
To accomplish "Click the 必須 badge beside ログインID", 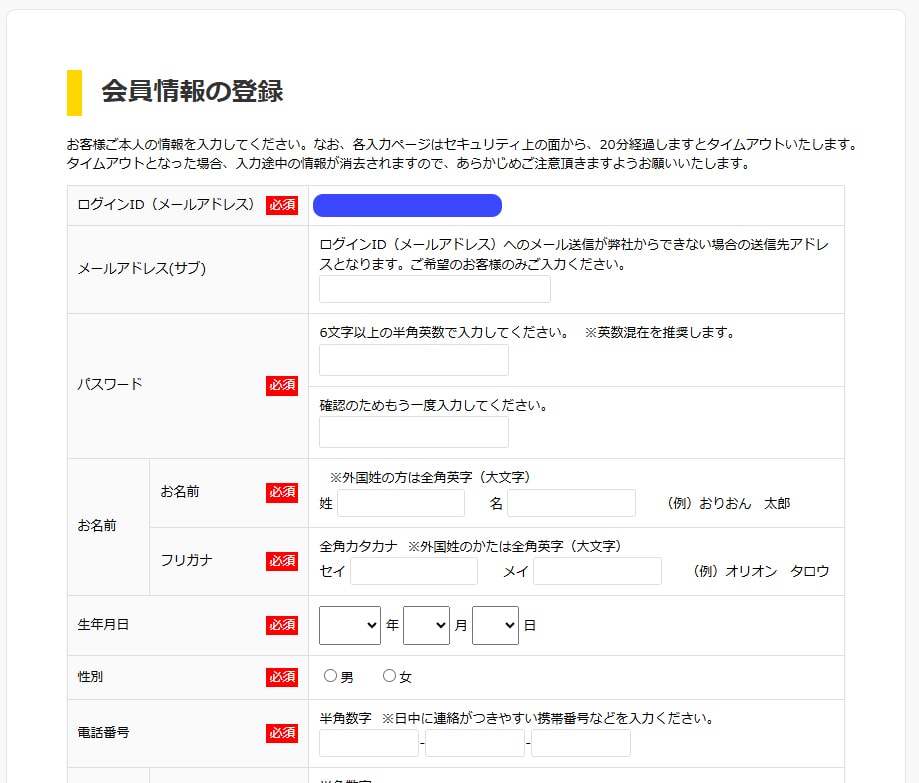I will [x=282, y=205].
